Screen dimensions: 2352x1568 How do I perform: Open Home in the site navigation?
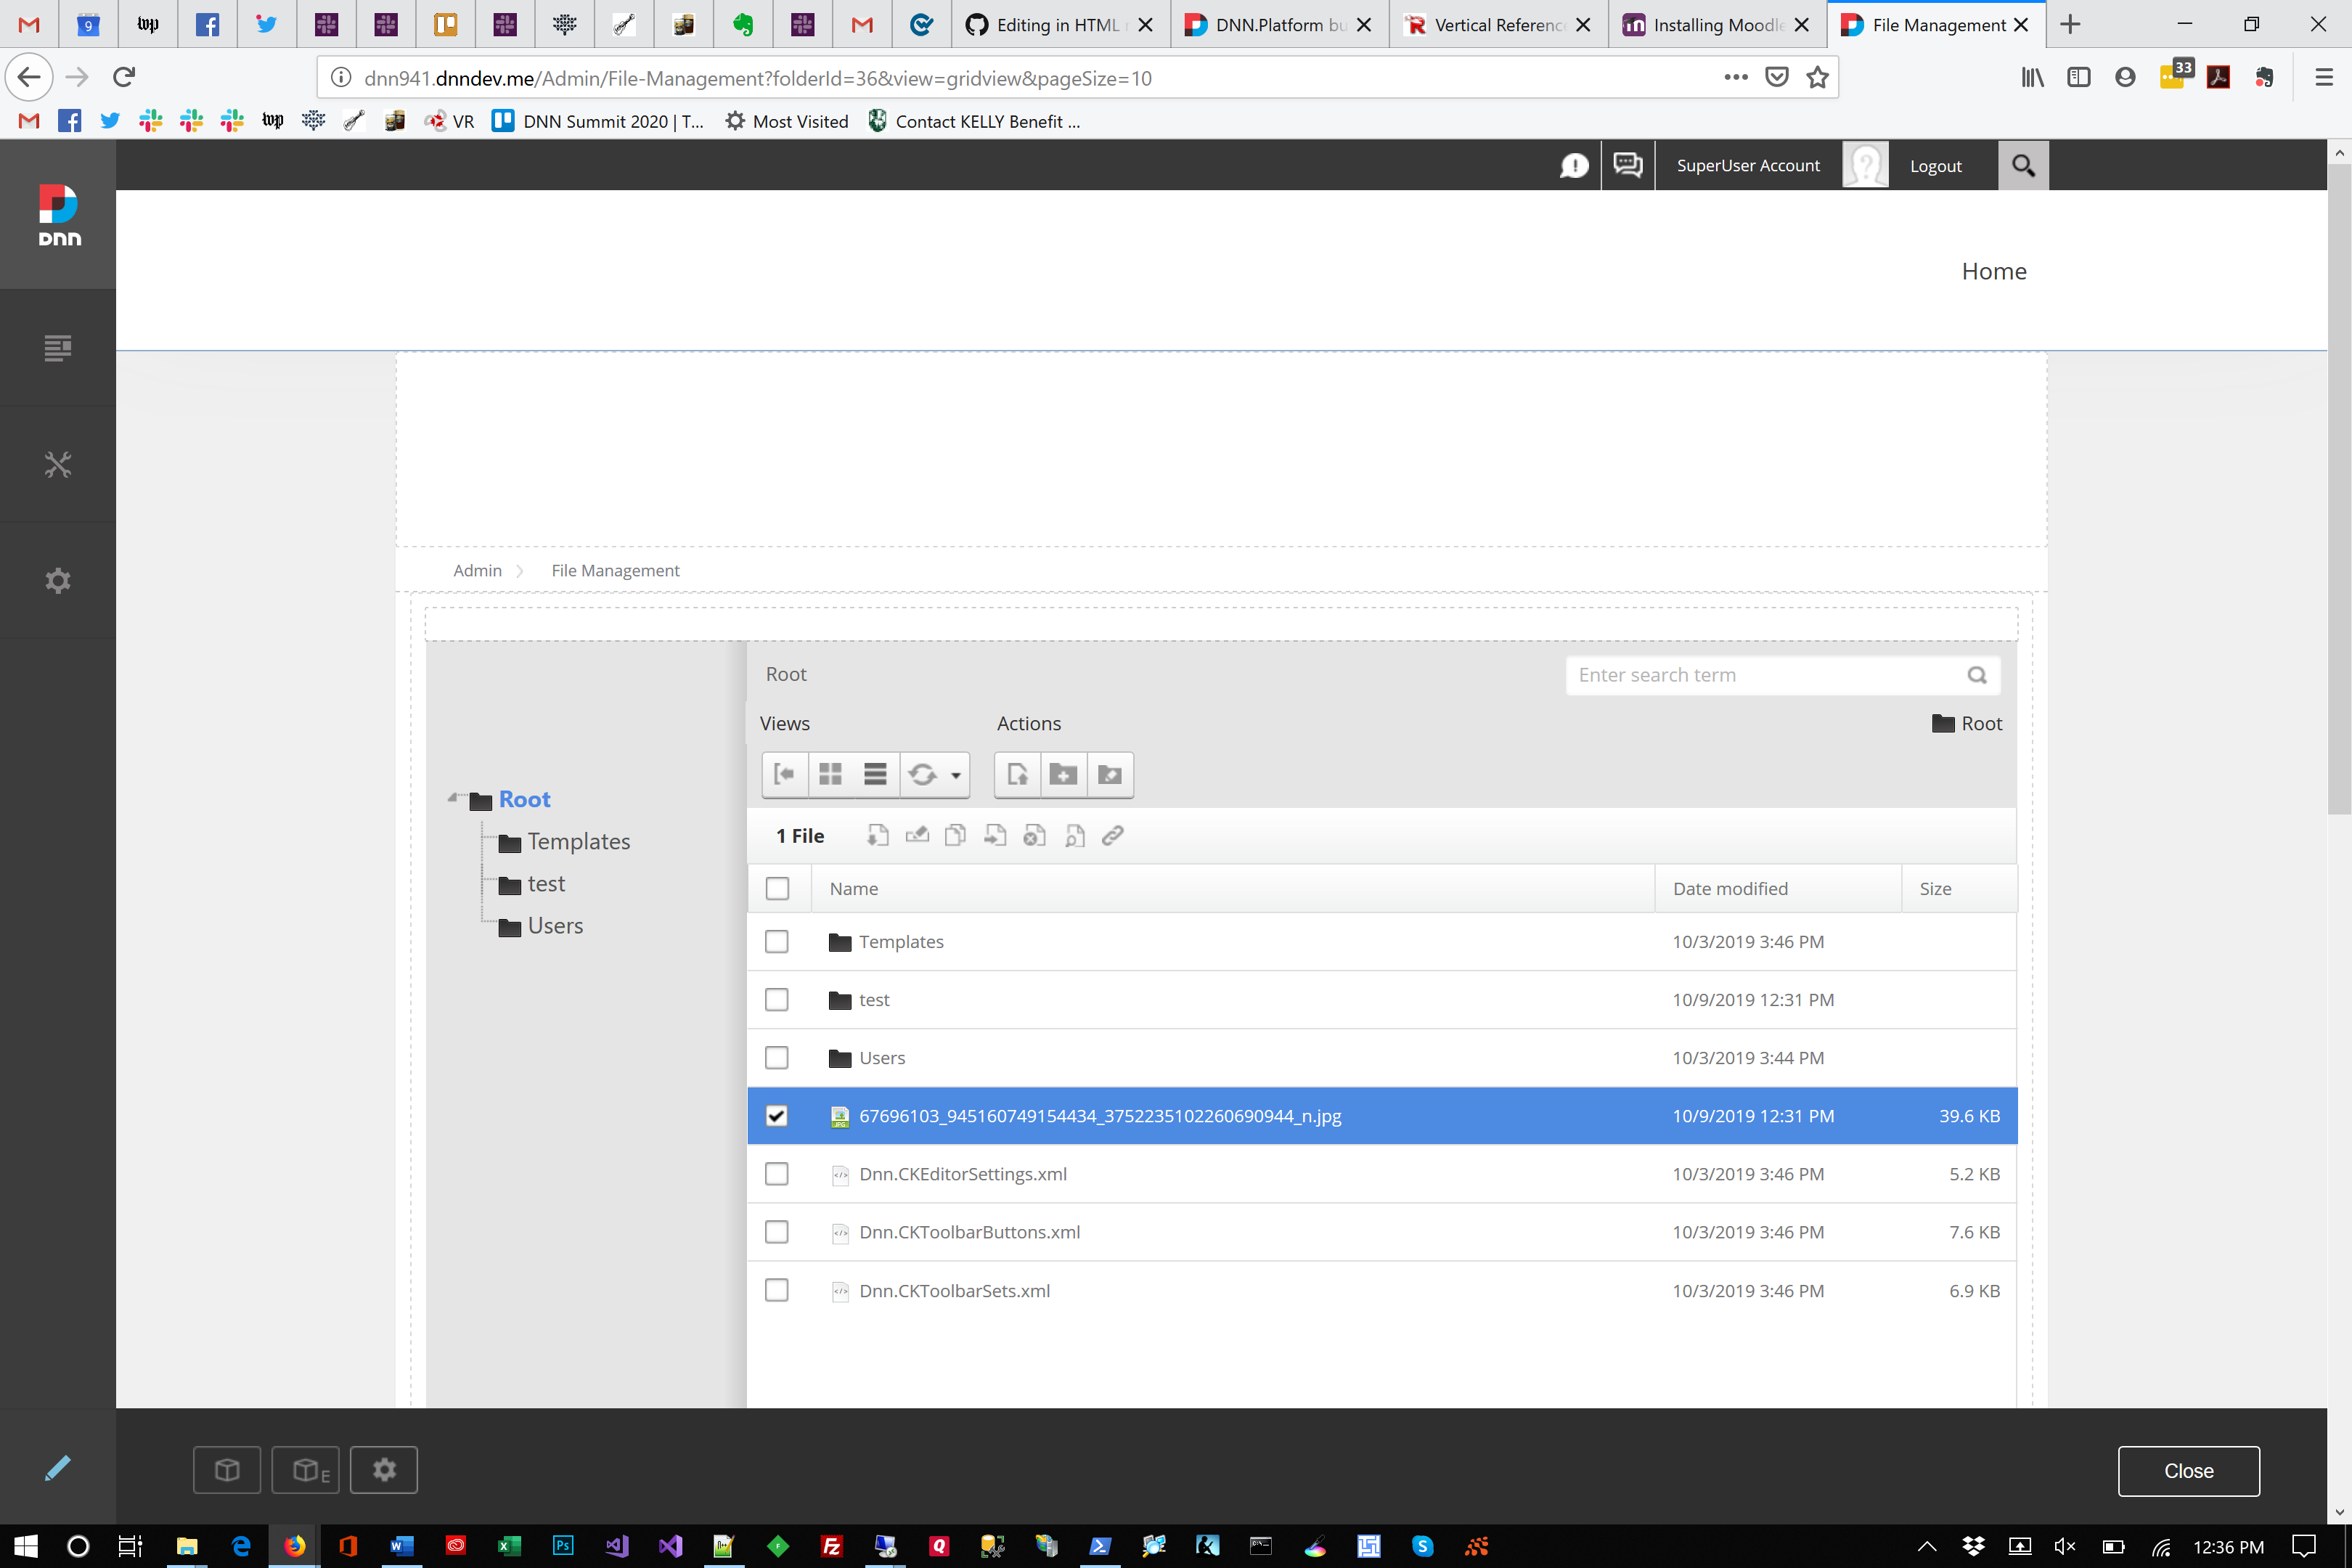click(1994, 271)
